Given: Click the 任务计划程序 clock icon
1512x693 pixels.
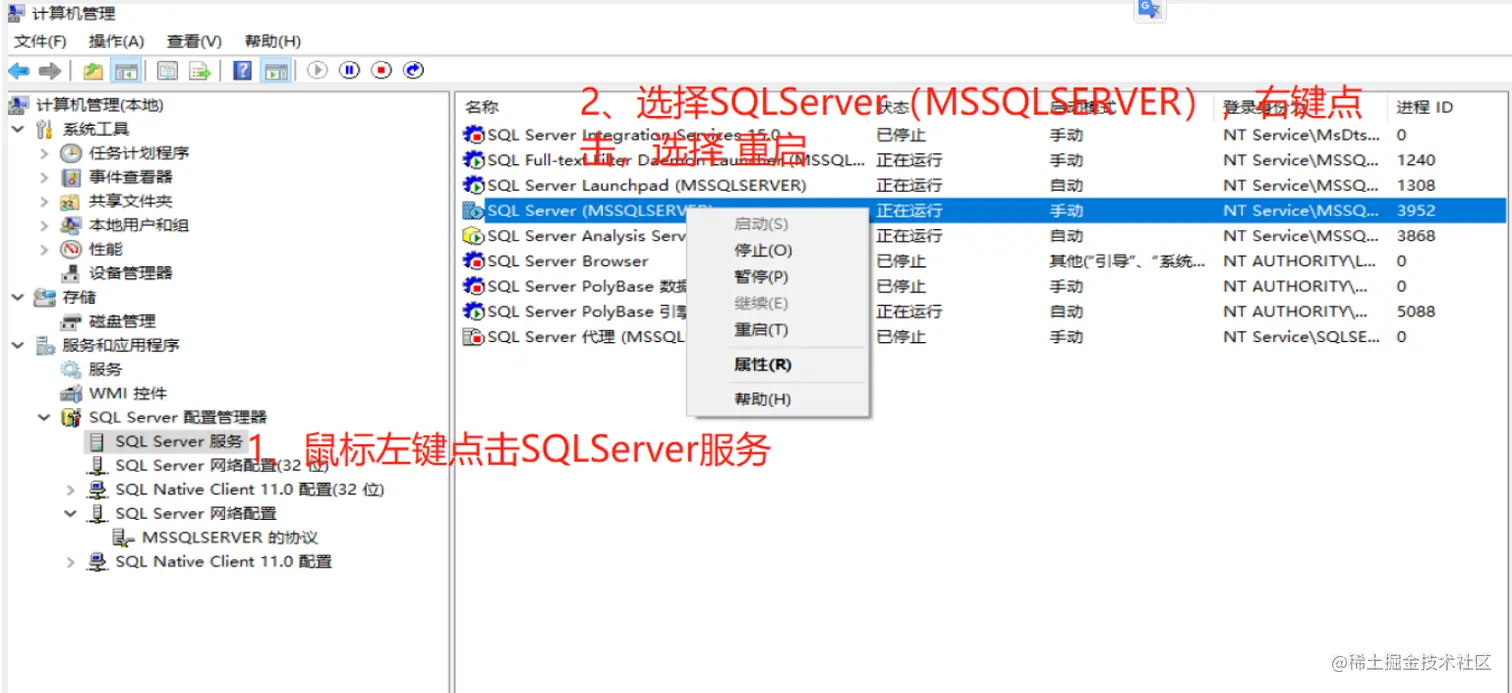Looking at the screenshot, I should tap(71, 153).
